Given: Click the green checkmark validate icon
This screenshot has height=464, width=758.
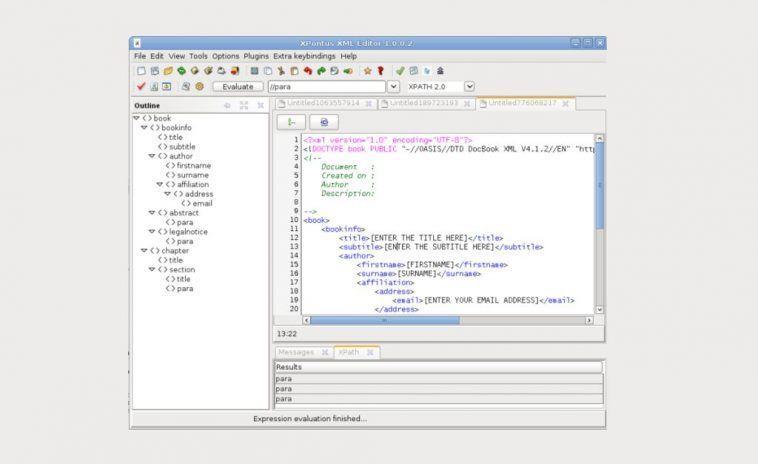Looking at the screenshot, I should tap(400, 71).
